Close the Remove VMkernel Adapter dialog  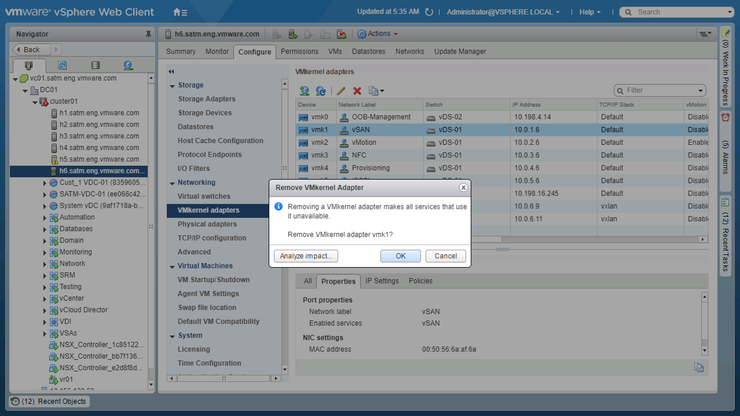[x=463, y=187]
